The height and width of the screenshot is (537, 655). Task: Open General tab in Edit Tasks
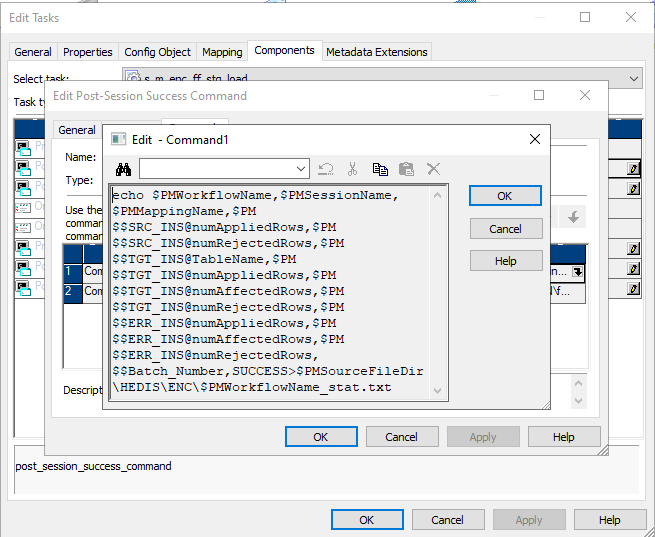(x=33, y=52)
